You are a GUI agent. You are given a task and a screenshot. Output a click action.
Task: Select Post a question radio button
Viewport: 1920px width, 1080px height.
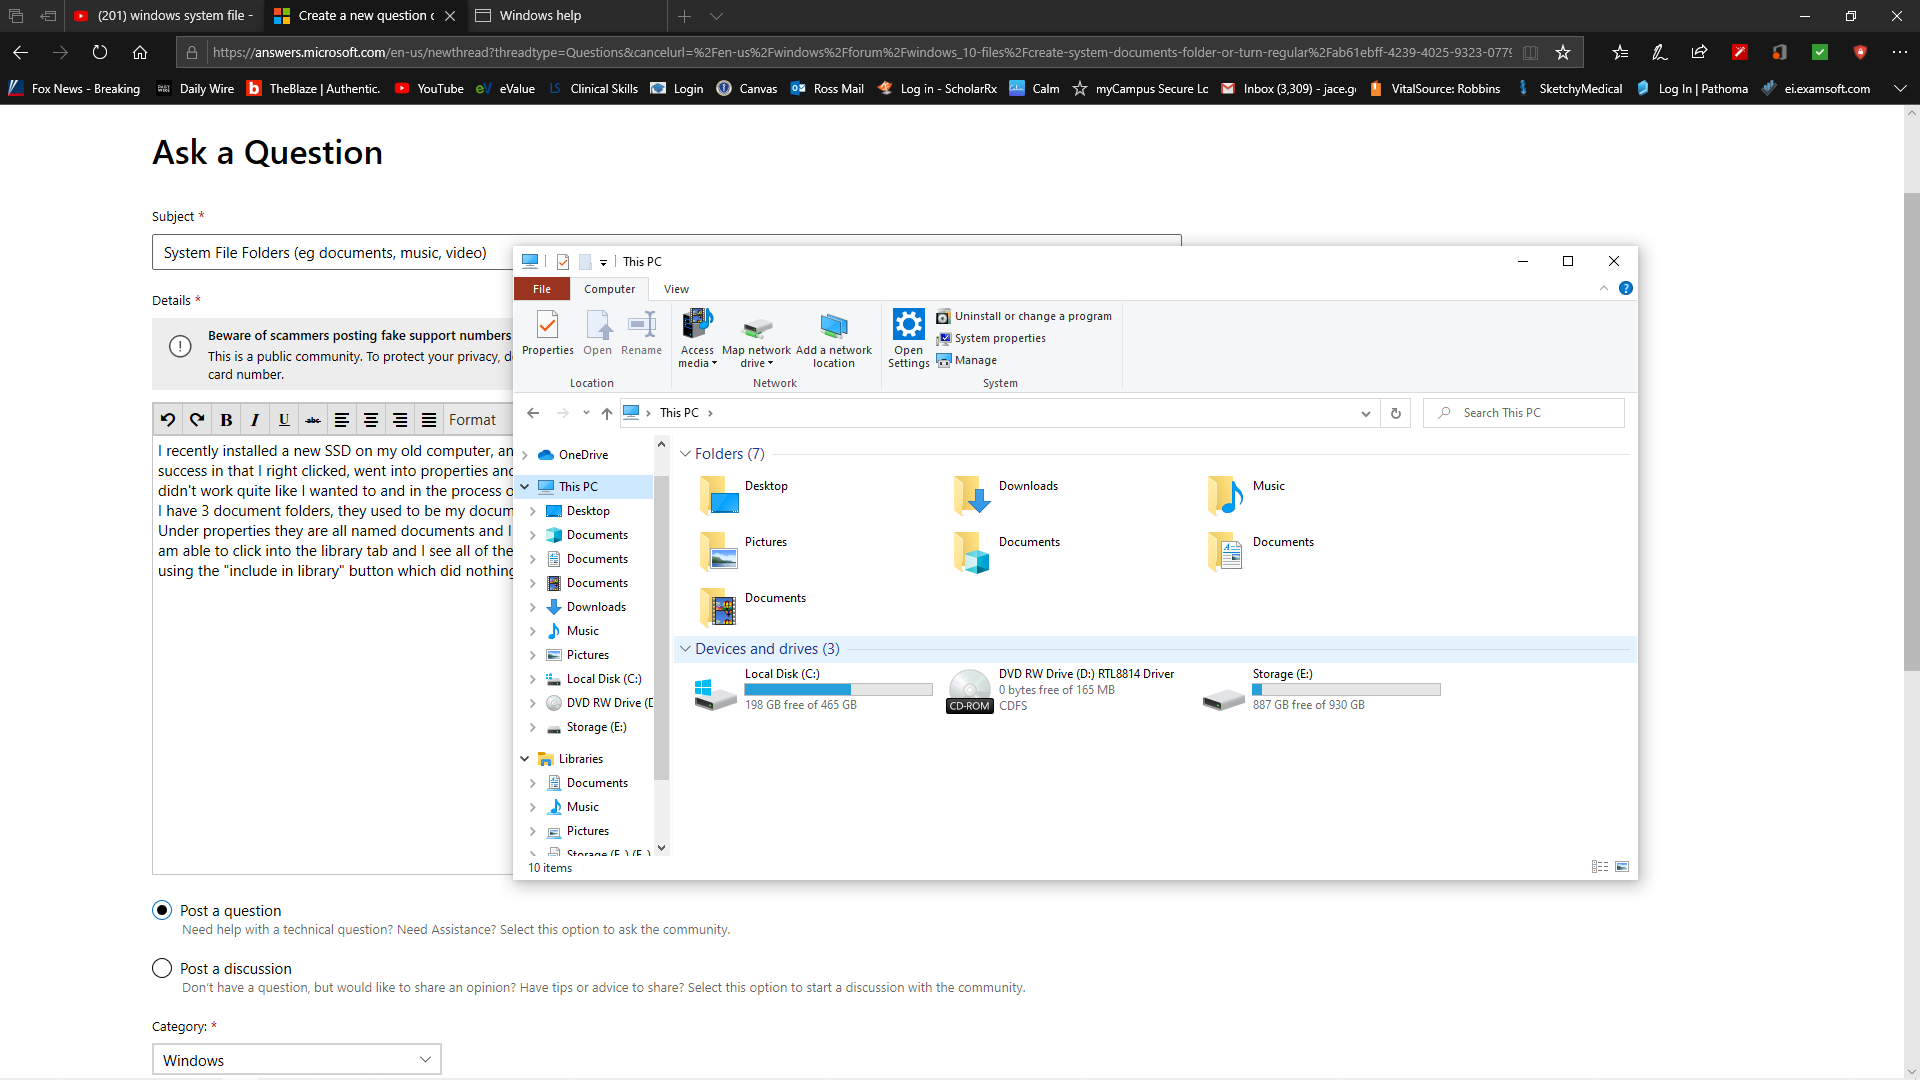(x=162, y=910)
